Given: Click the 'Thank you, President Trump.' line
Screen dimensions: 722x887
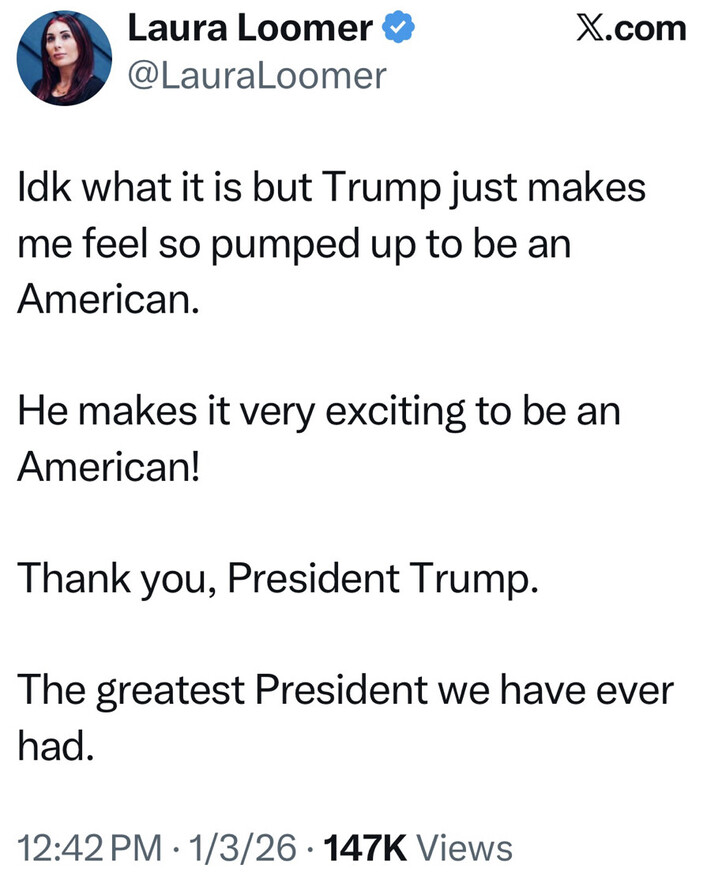Looking at the screenshot, I should 280,577.
